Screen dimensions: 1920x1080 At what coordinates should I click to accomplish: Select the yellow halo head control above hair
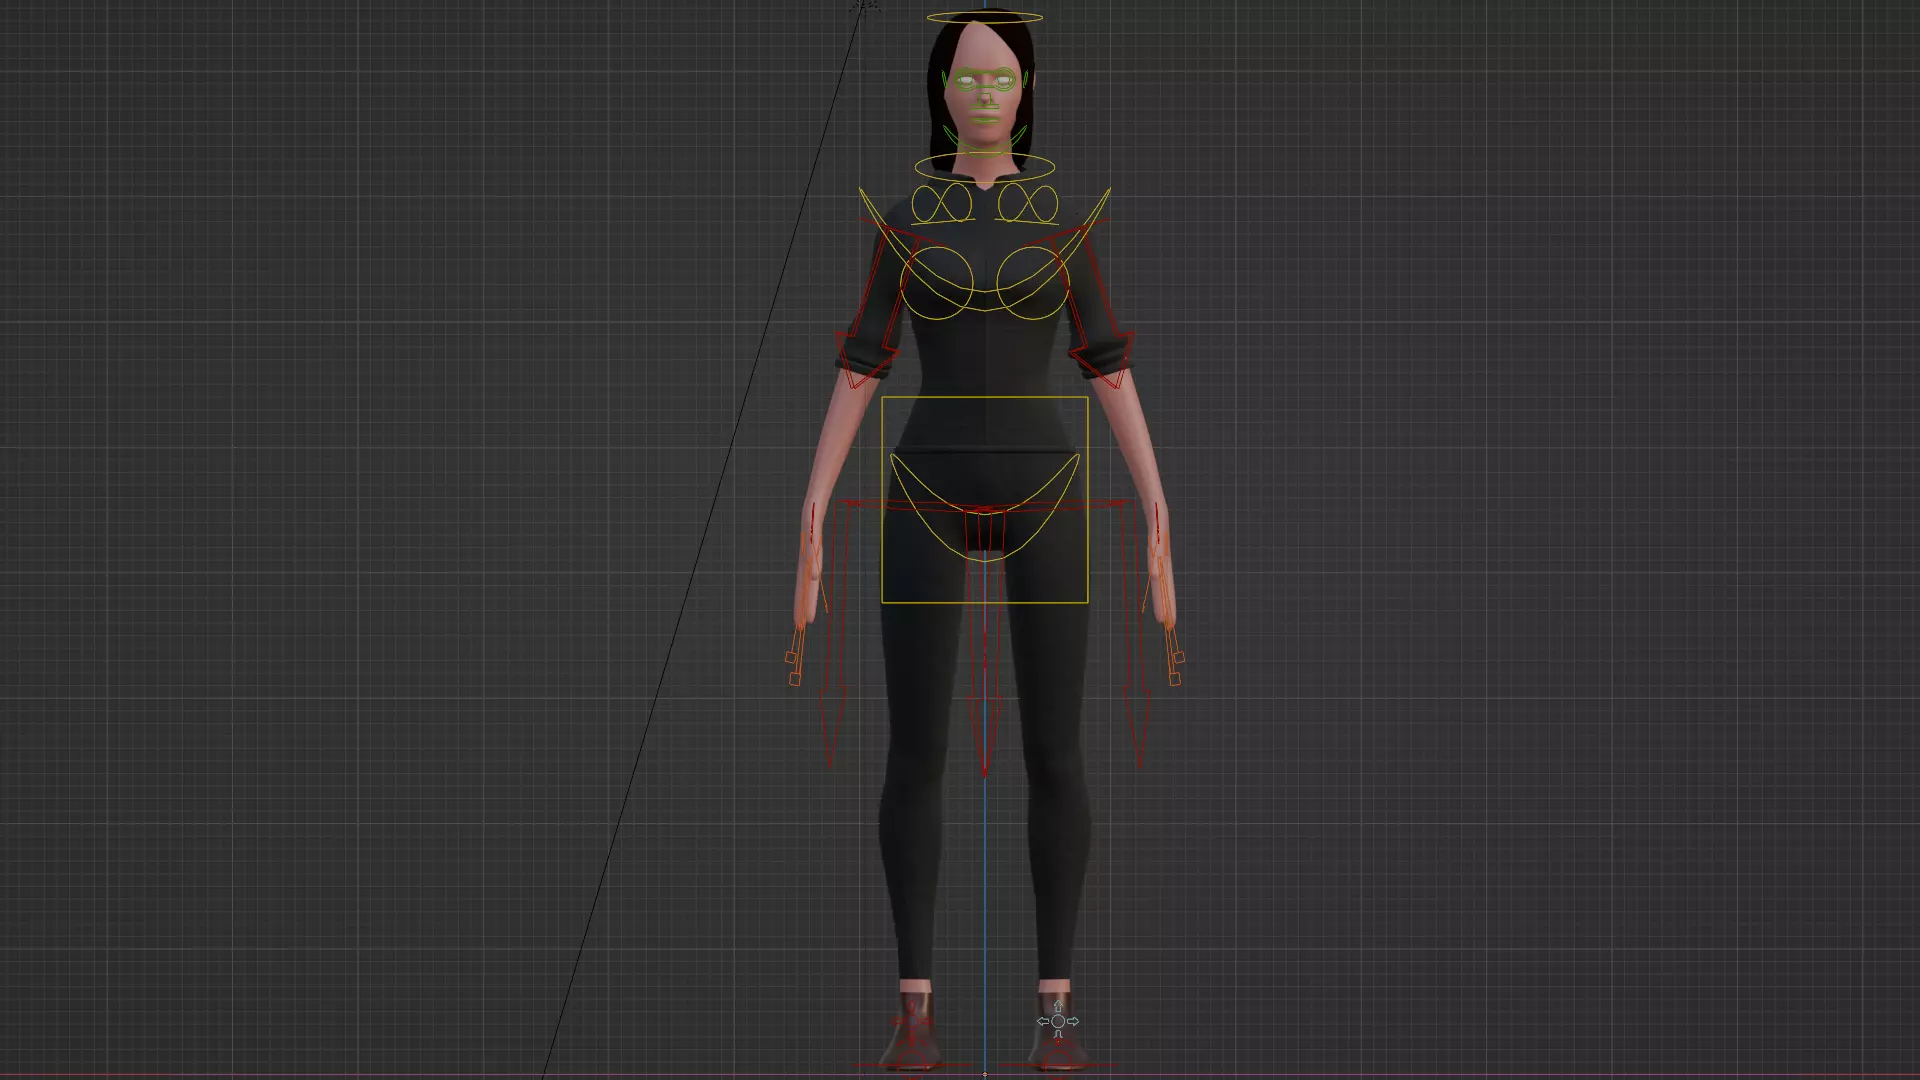984,17
